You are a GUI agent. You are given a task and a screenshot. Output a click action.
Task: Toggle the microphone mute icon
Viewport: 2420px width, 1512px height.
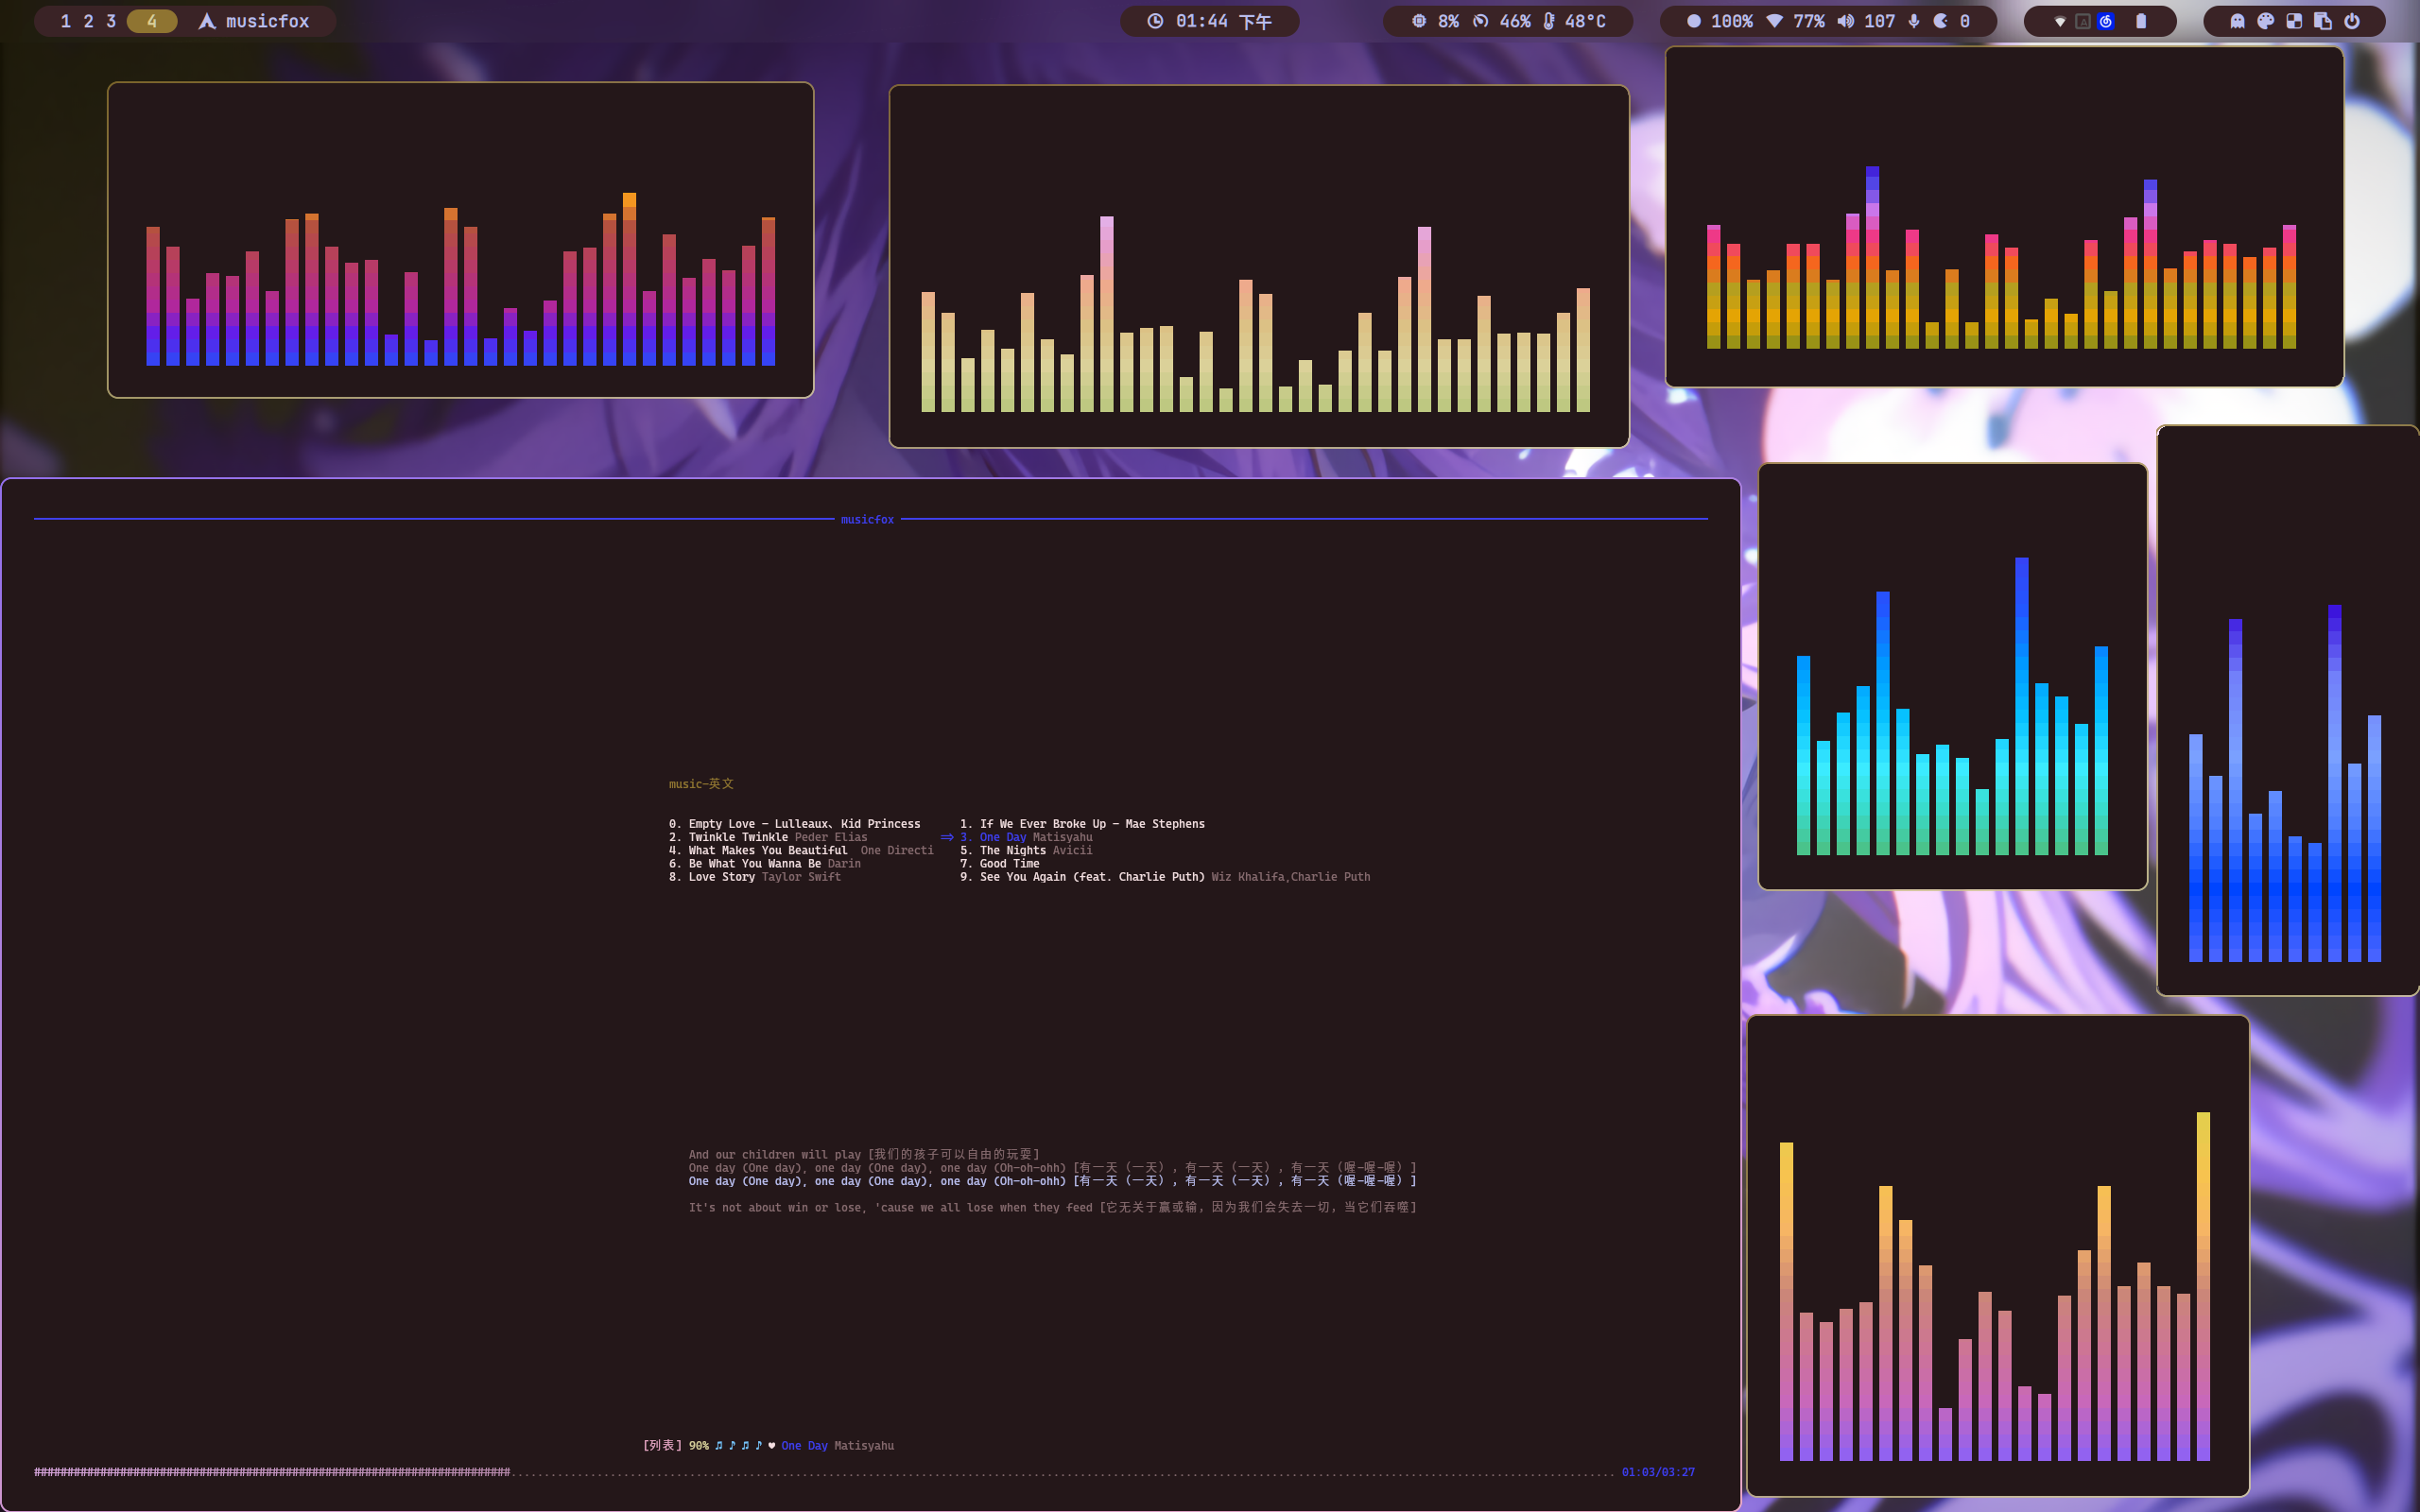(1914, 21)
